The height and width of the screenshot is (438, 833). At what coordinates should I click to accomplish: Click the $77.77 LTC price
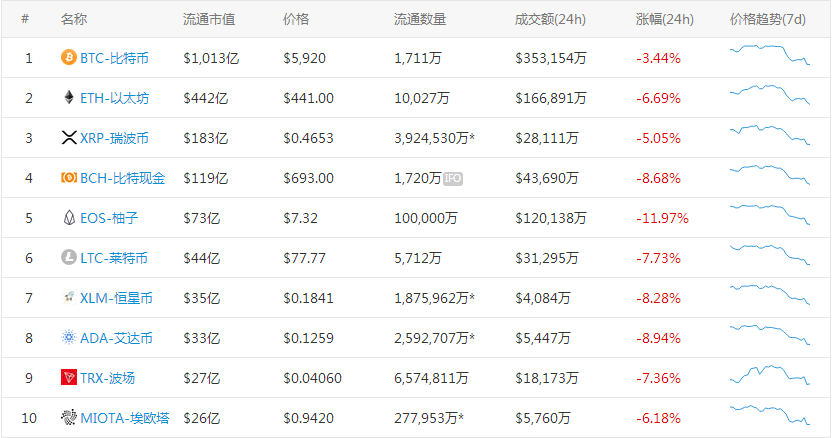304,258
